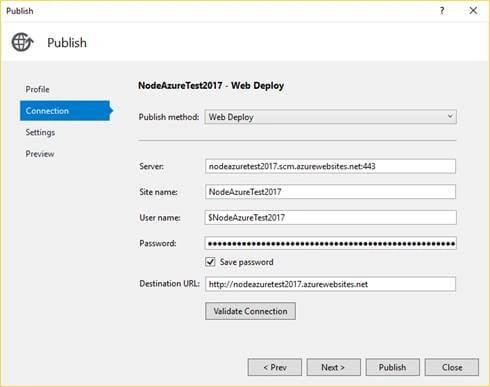The image size is (490, 387).
Task: Close the Publish dialog with X
Action: (x=473, y=11)
